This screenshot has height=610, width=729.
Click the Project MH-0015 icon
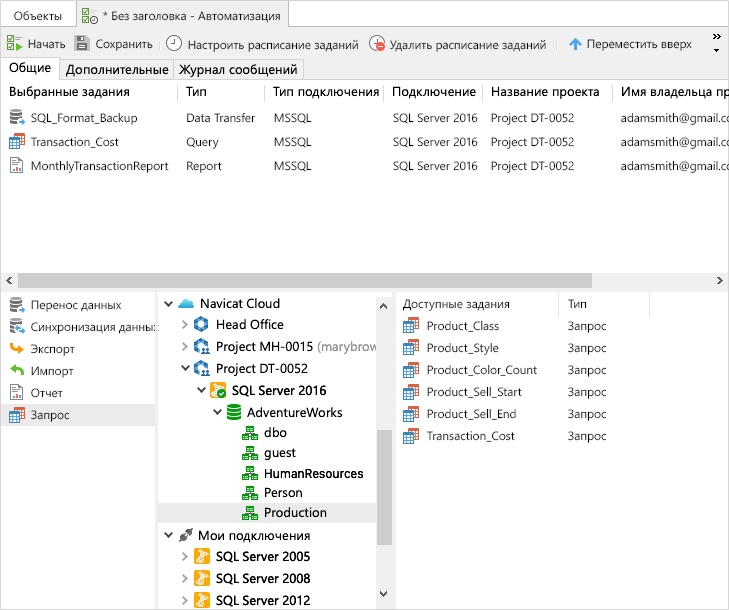coord(201,346)
